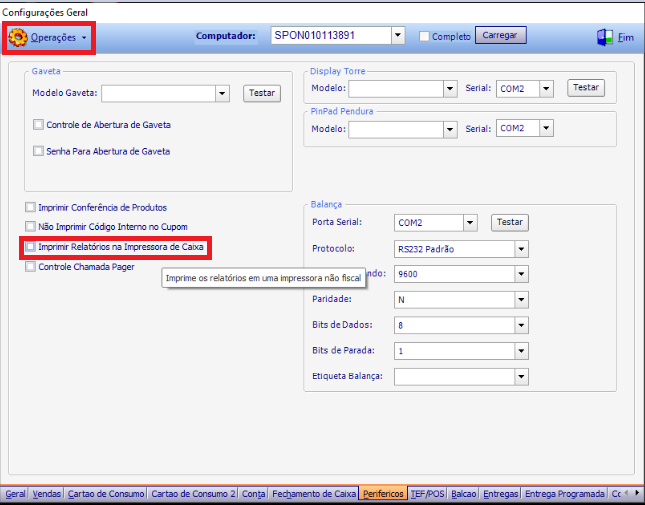Click the Fim label to close
This screenshot has width=645, height=505.
pyautogui.click(x=626, y=37)
